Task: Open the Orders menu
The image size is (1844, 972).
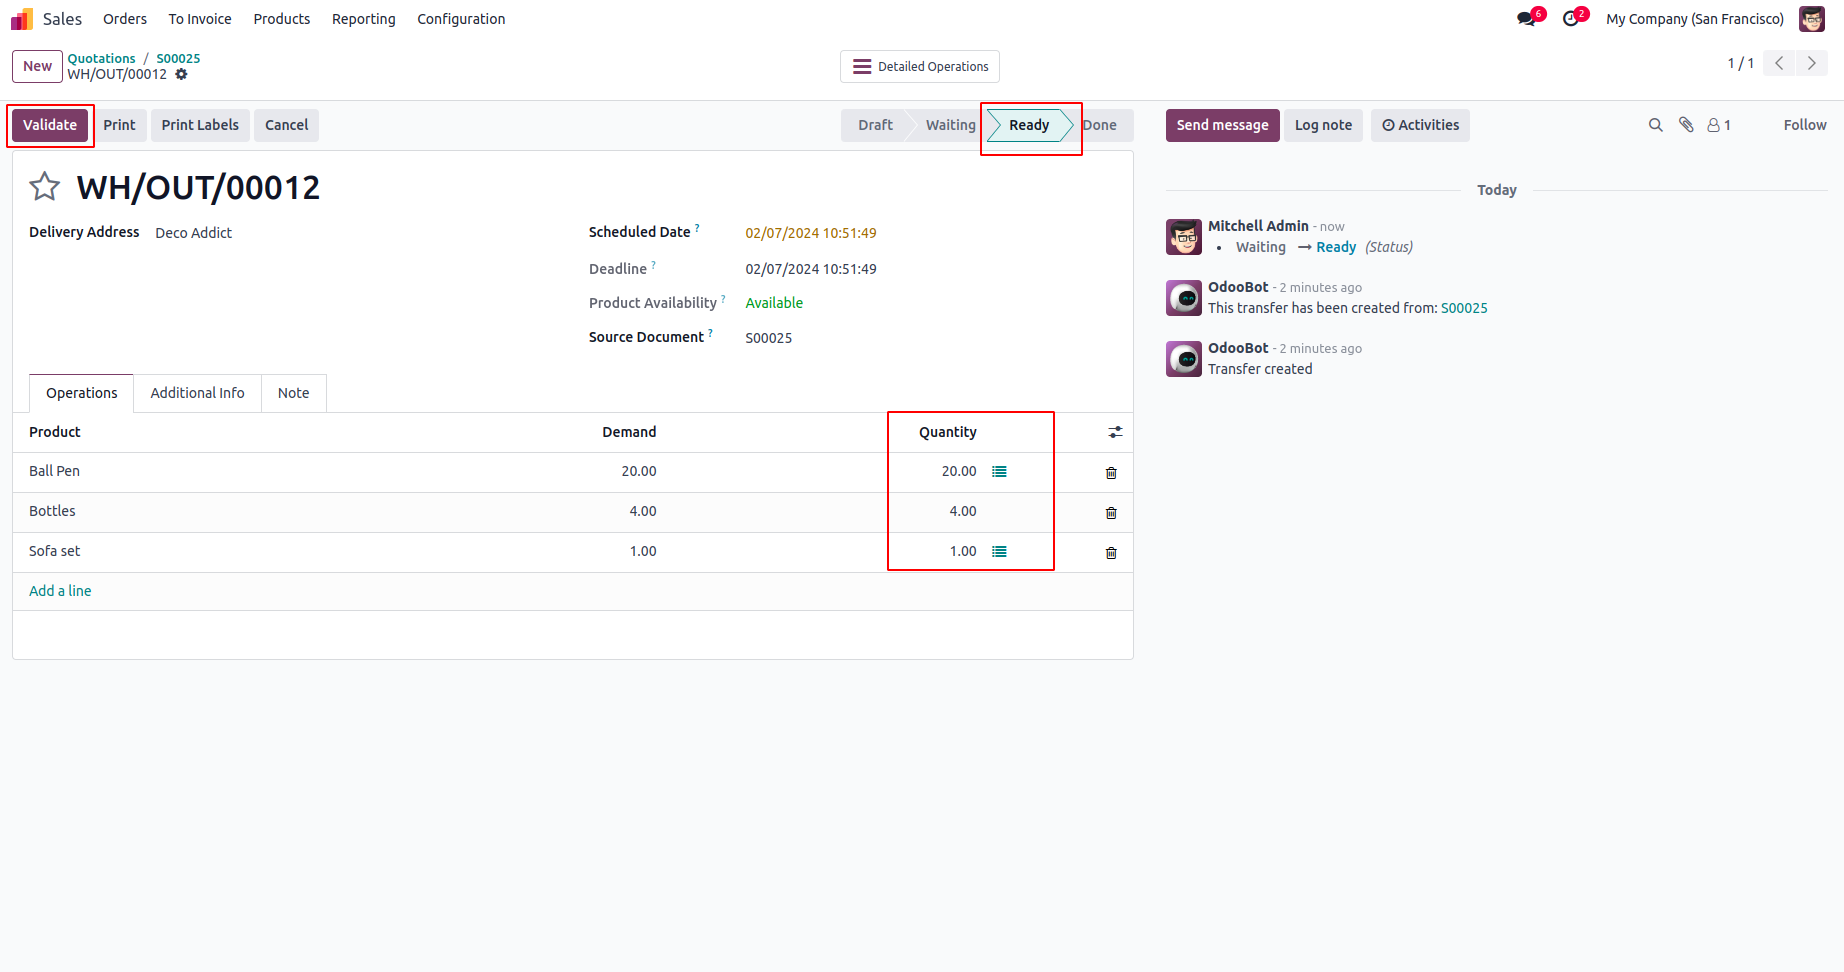Action: (x=125, y=19)
